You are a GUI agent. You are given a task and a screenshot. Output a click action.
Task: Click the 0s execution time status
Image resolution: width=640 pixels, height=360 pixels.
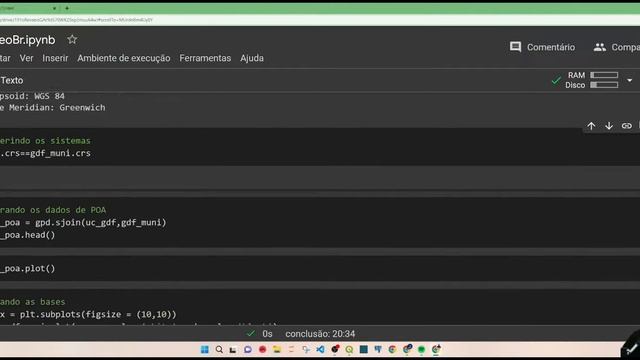pyautogui.click(x=267, y=334)
